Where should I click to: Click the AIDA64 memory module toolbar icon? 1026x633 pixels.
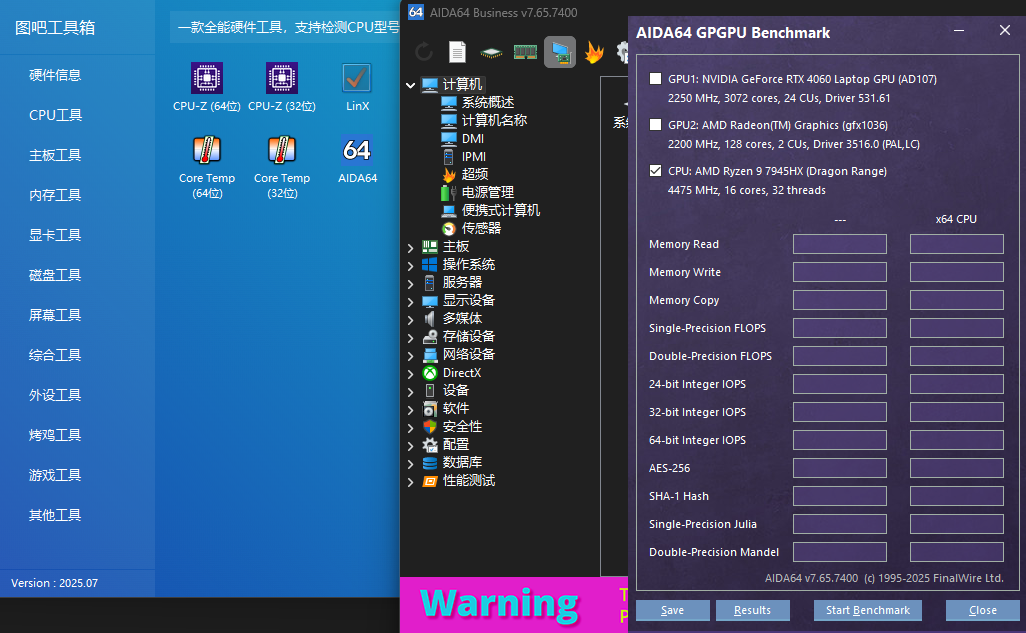coord(525,52)
